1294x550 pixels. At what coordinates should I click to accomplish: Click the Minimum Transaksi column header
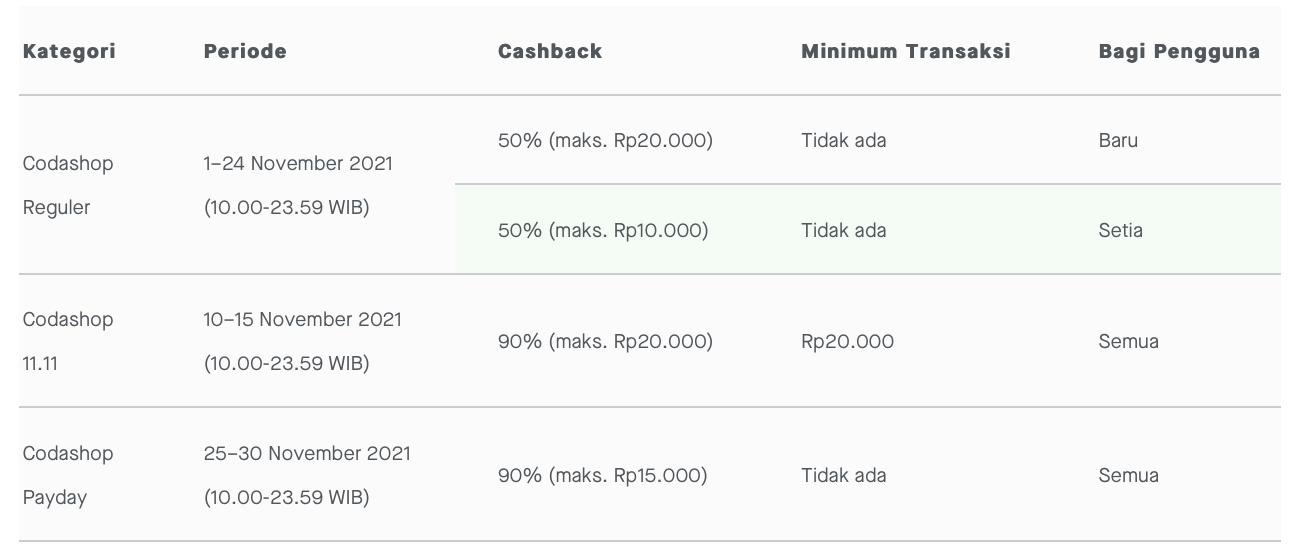tap(906, 51)
